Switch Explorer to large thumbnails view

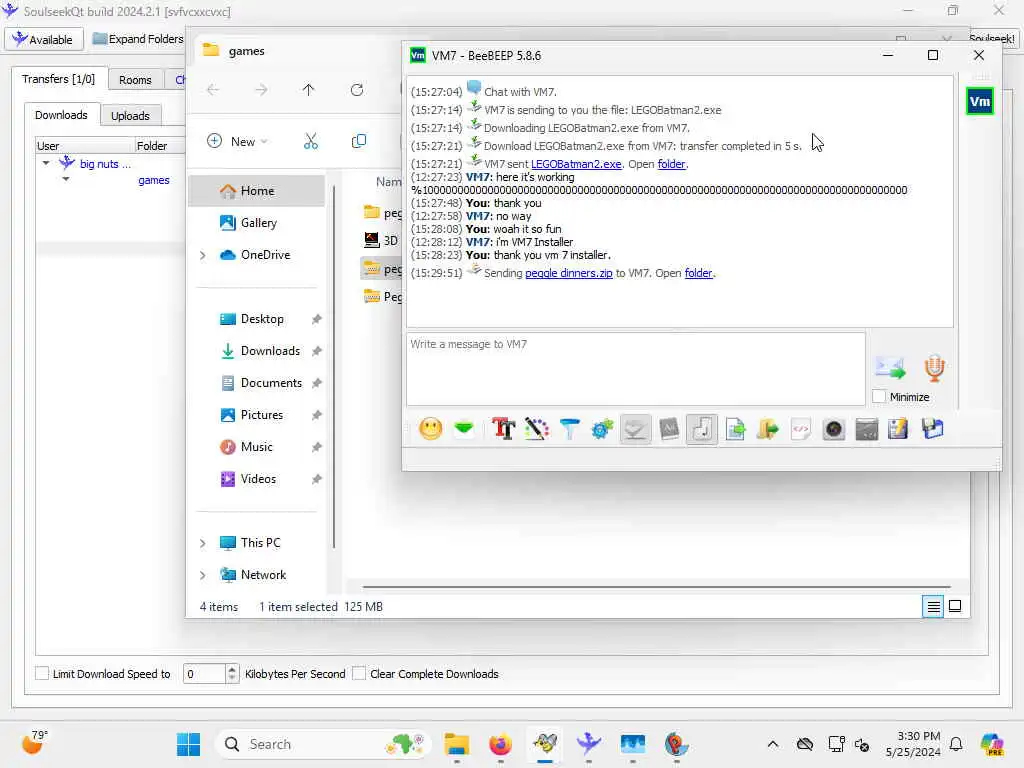[955, 607]
